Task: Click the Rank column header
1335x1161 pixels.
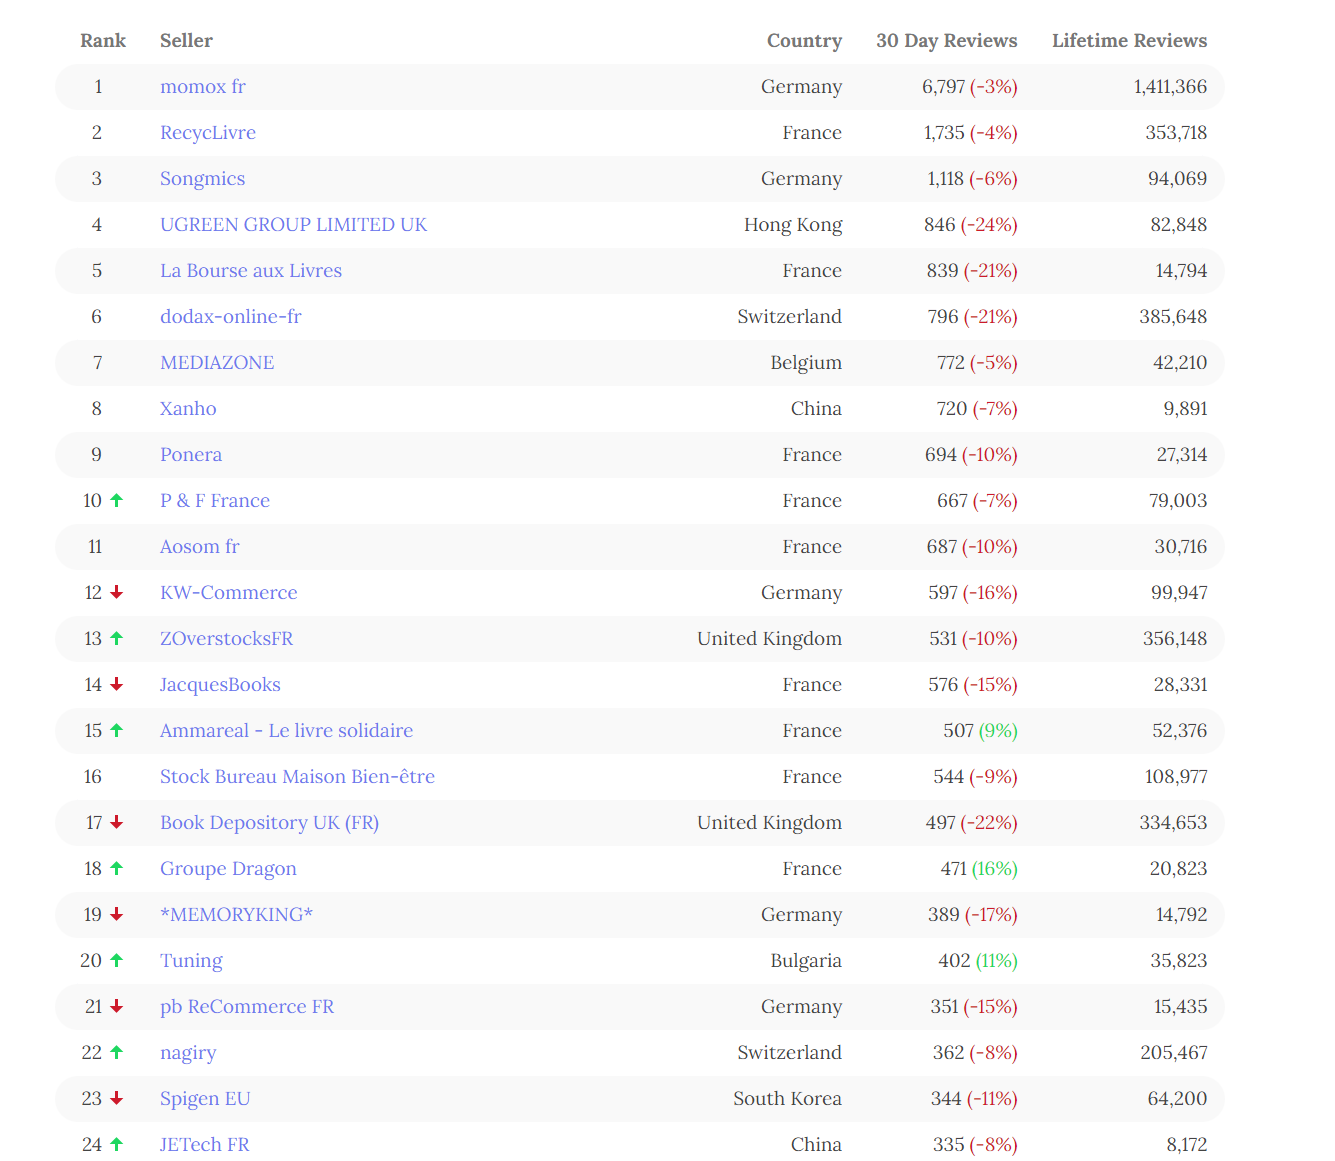Action: (x=103, y=41)
